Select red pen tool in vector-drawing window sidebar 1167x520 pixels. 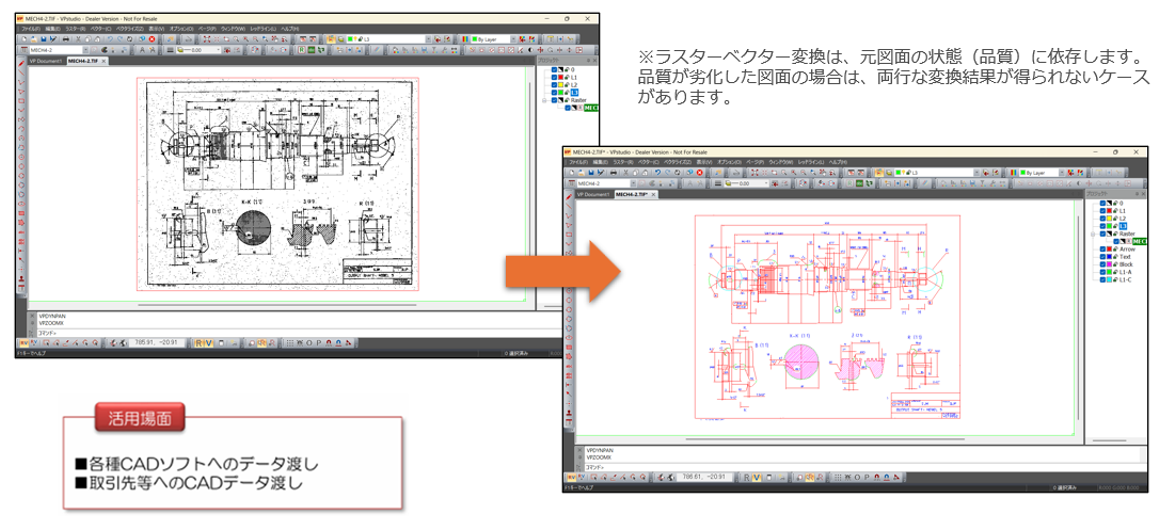(569, 198)
